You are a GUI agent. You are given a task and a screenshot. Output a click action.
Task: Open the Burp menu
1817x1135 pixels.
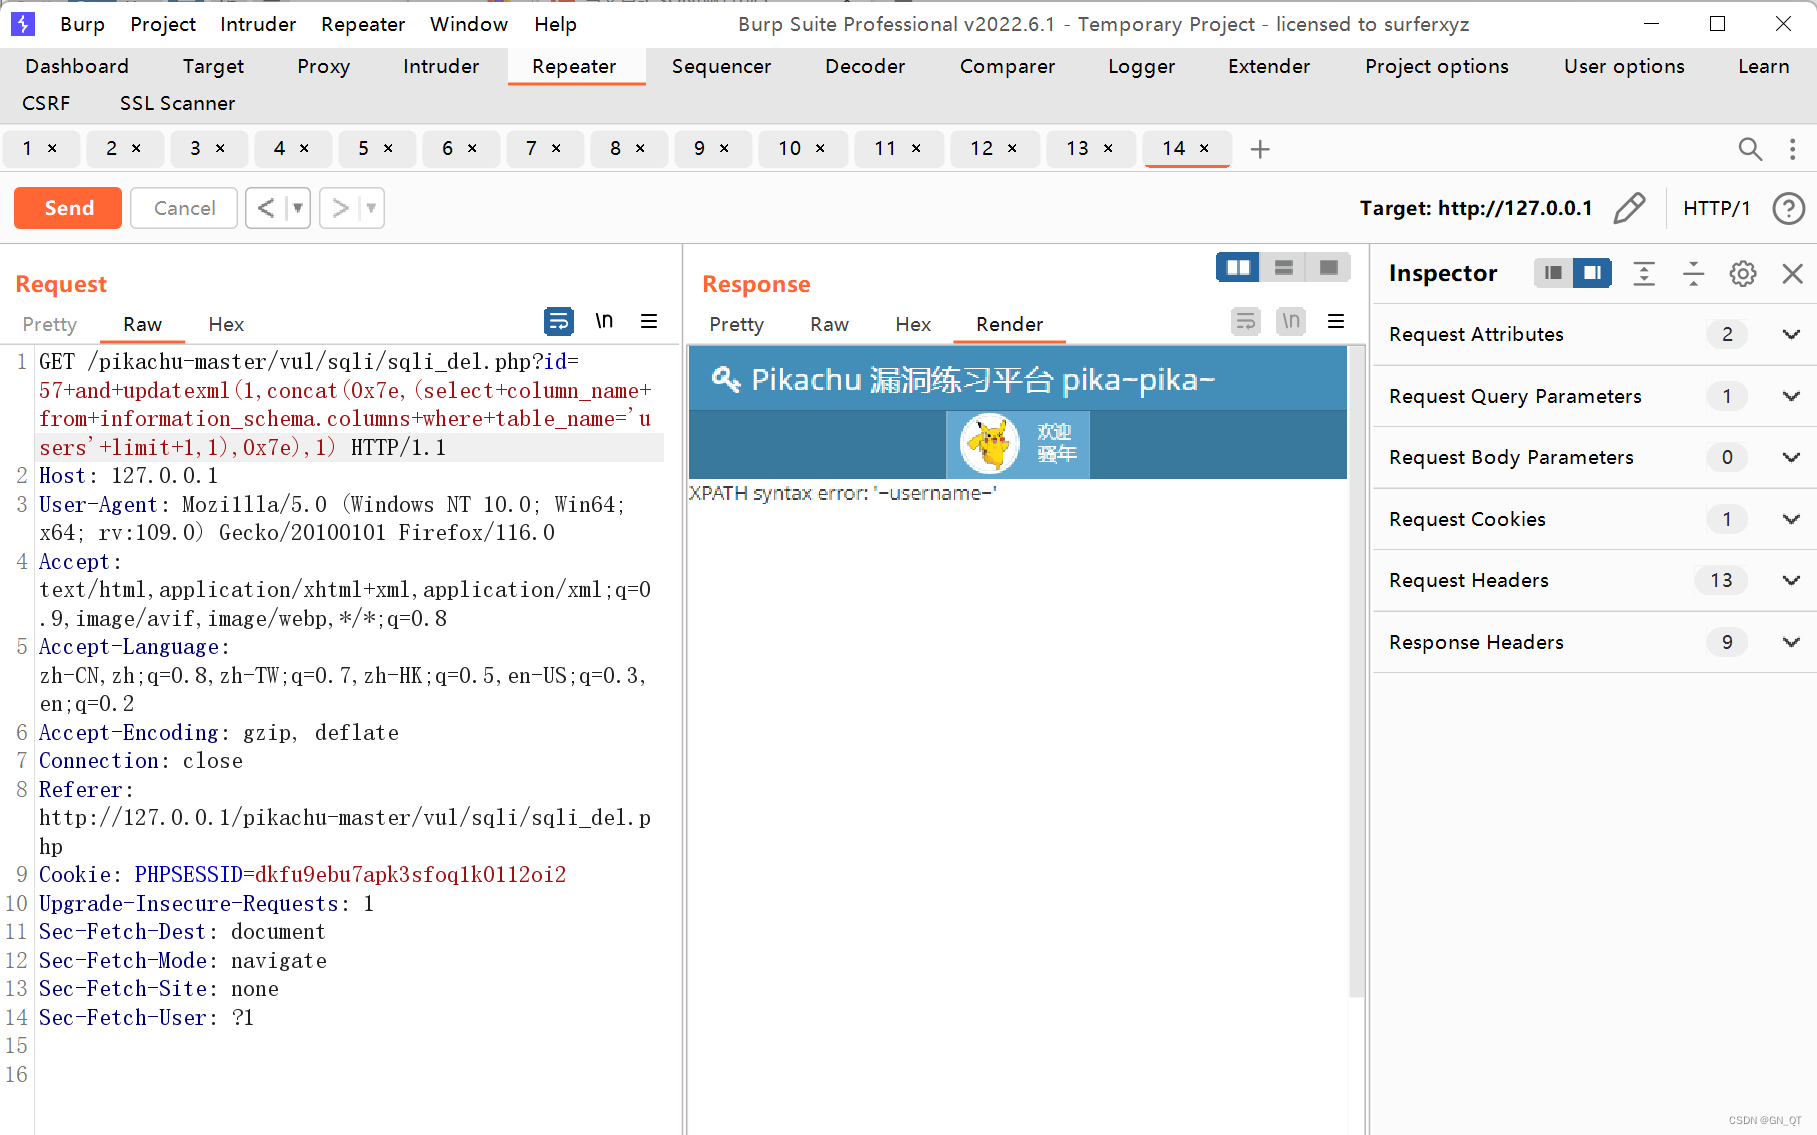coord(82,24)
